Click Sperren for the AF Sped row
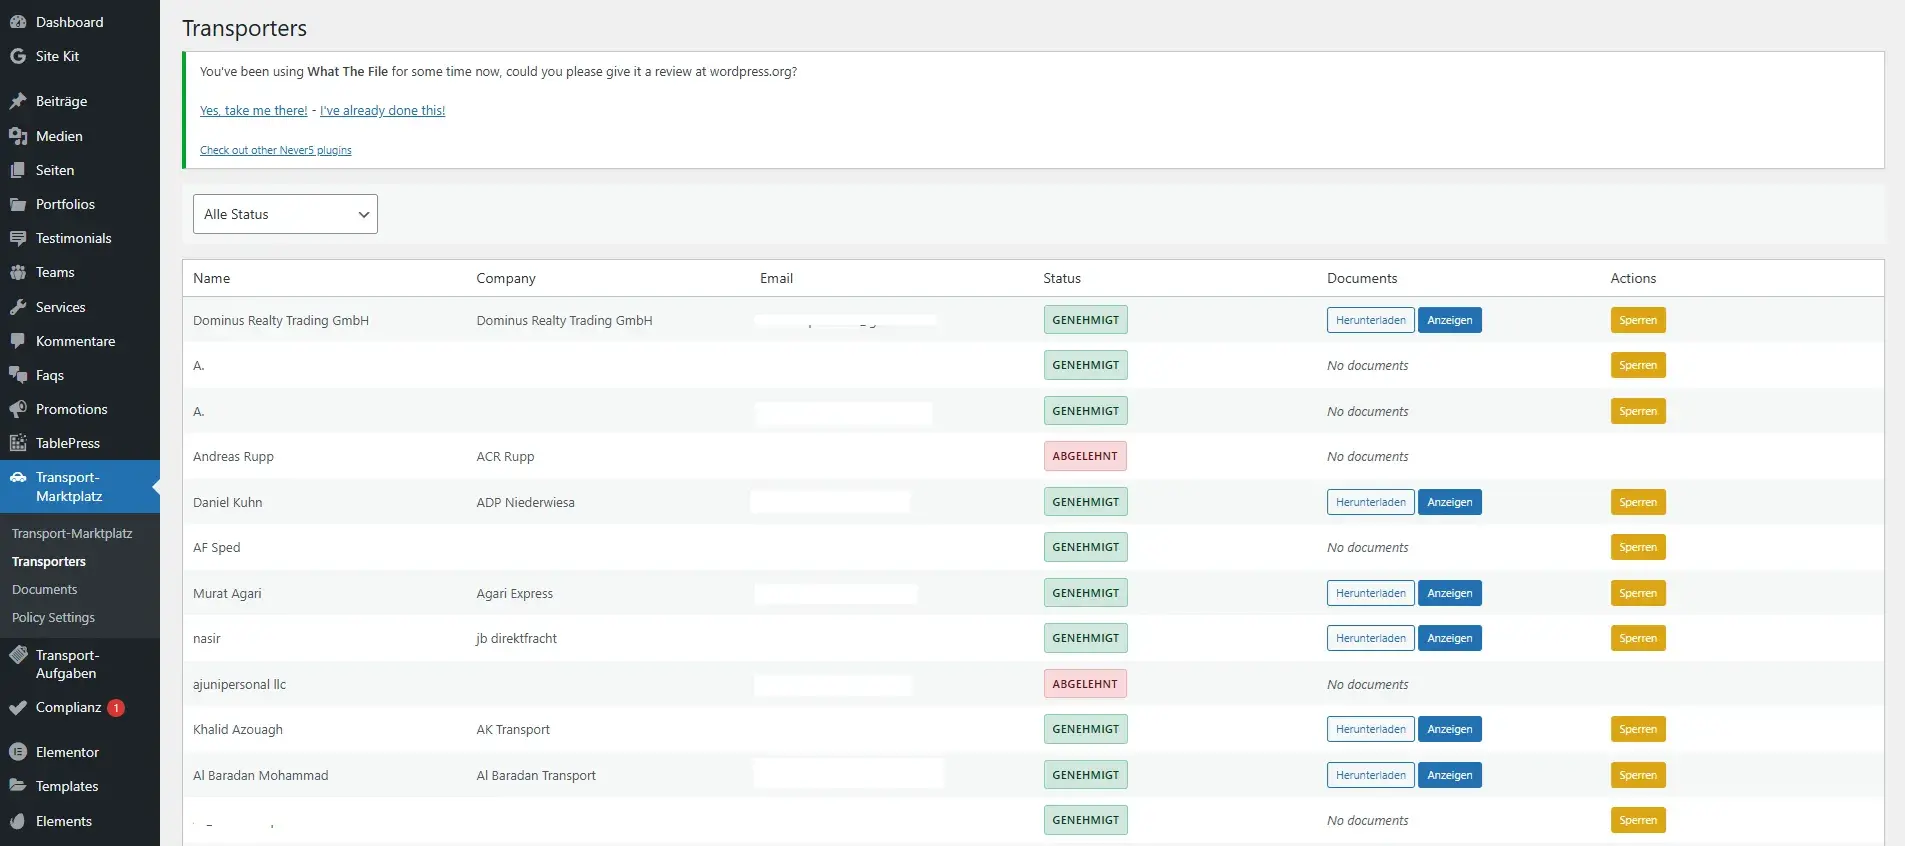Viewport: 1905px width, 846px height. point(1637,547)
